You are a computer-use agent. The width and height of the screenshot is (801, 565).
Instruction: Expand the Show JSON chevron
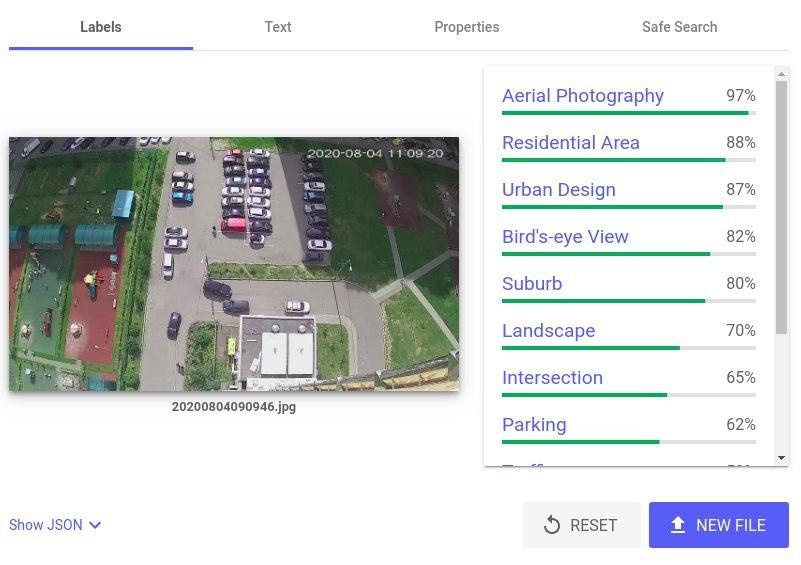pyautogui.click(x=95, y=525)
